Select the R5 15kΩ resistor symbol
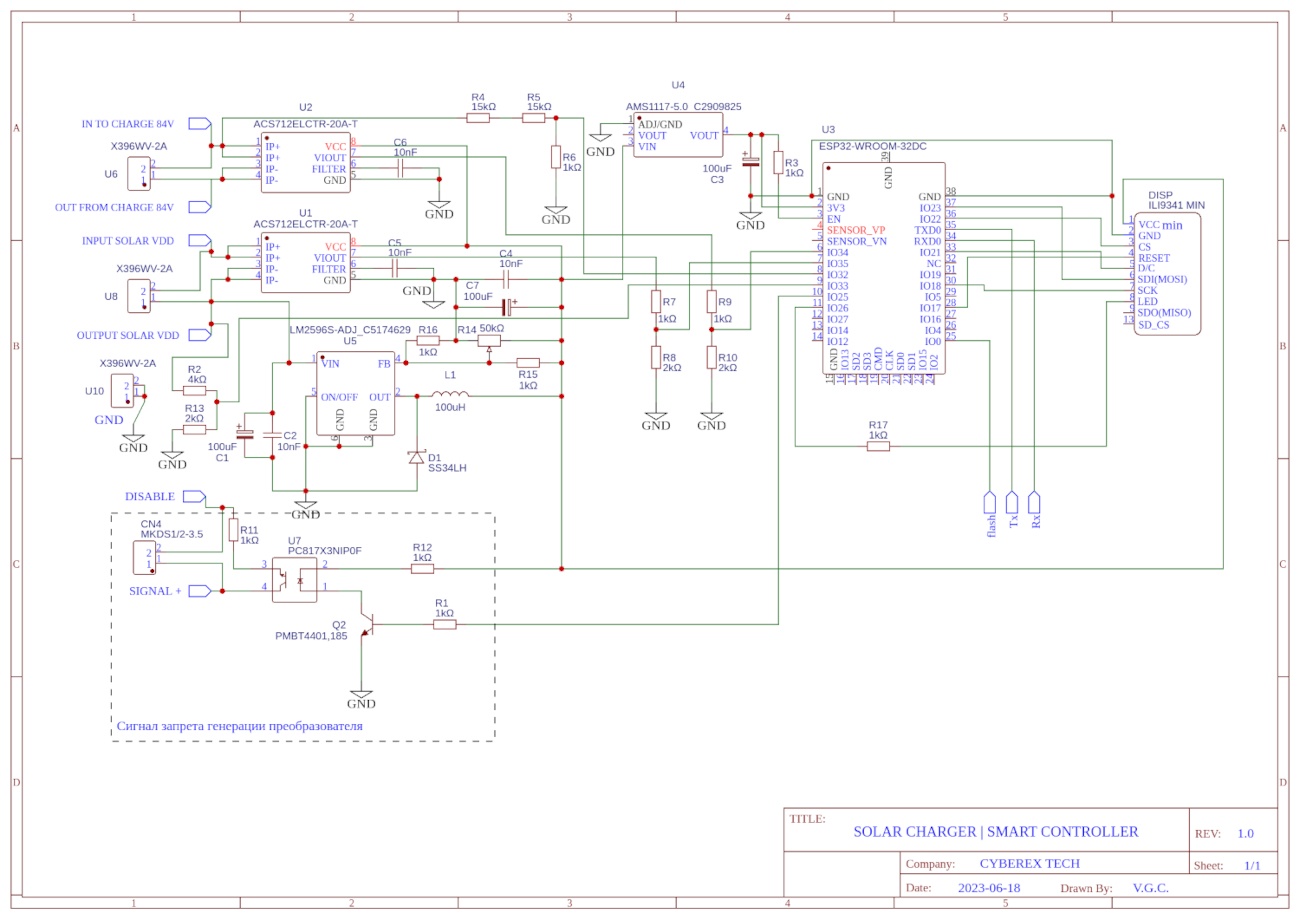 [533, 117]
